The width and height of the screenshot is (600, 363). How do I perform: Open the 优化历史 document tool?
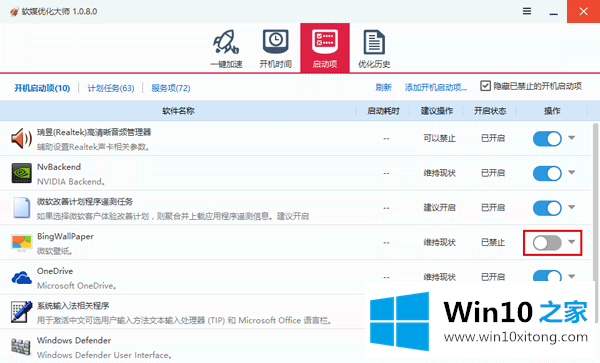click(374, 49)
